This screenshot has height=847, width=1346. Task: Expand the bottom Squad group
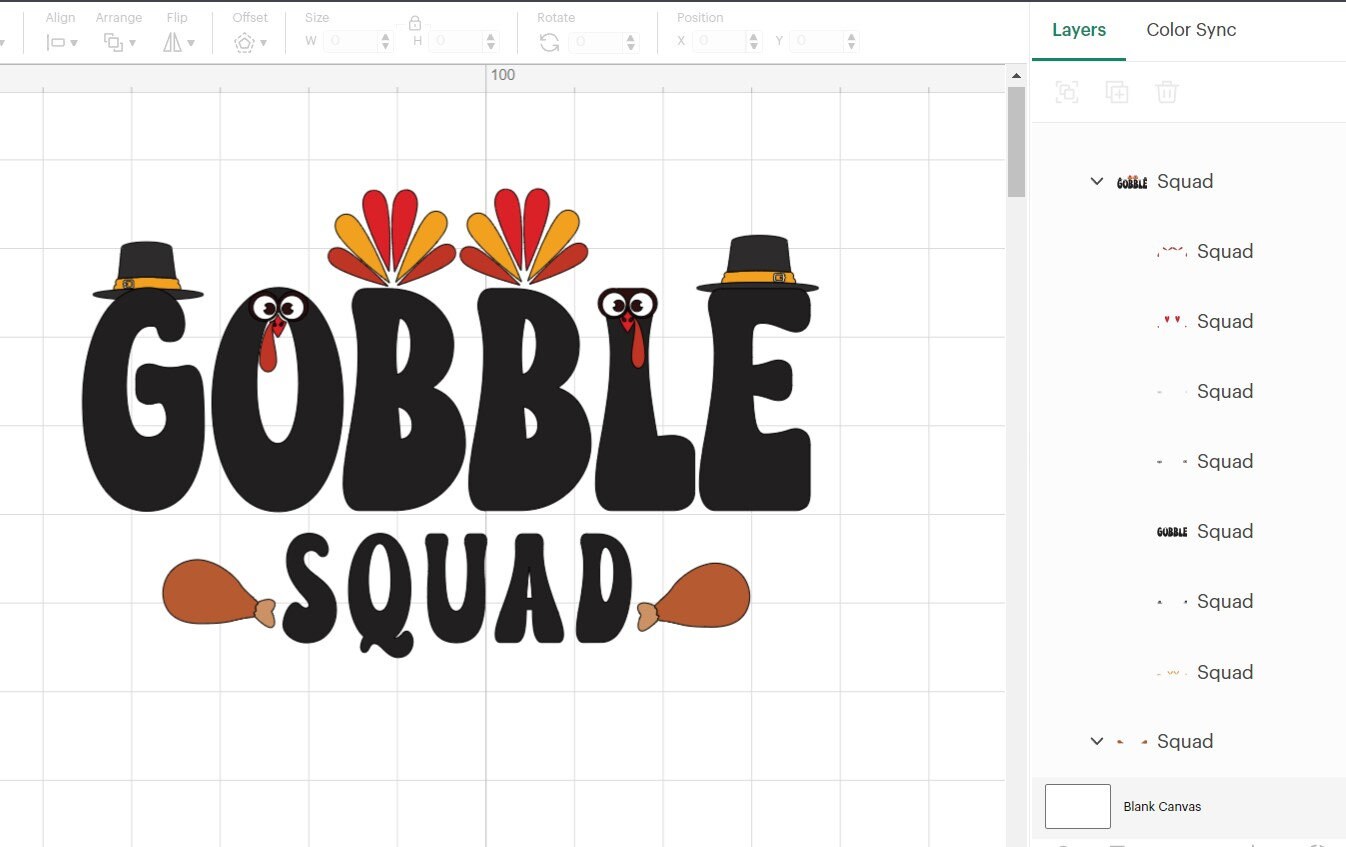(x=1097, y=741)
